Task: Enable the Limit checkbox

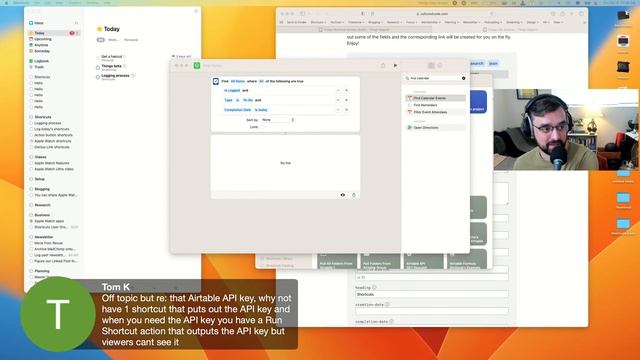Action: click(x=262, y=127)
